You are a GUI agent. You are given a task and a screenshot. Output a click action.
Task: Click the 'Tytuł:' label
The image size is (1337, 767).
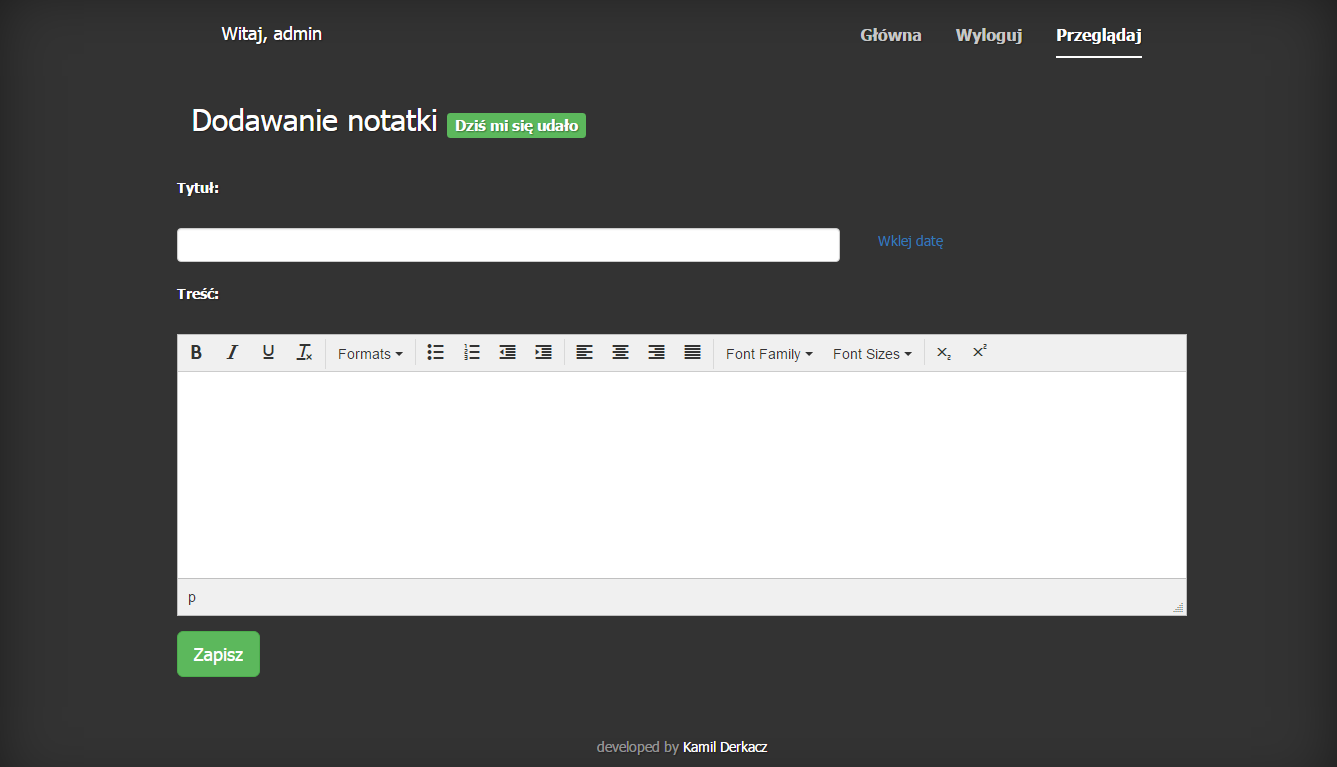(x=198, y=188)
